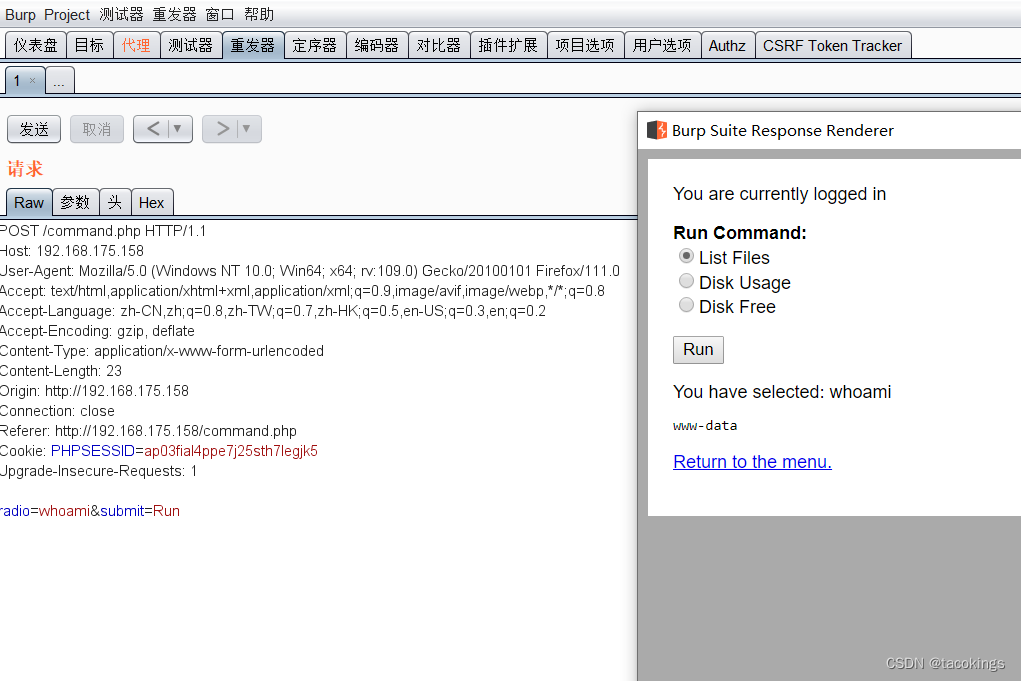Switch to the 编码器 tab
The height and width of the screenshot is (681, 1021).
377,46
